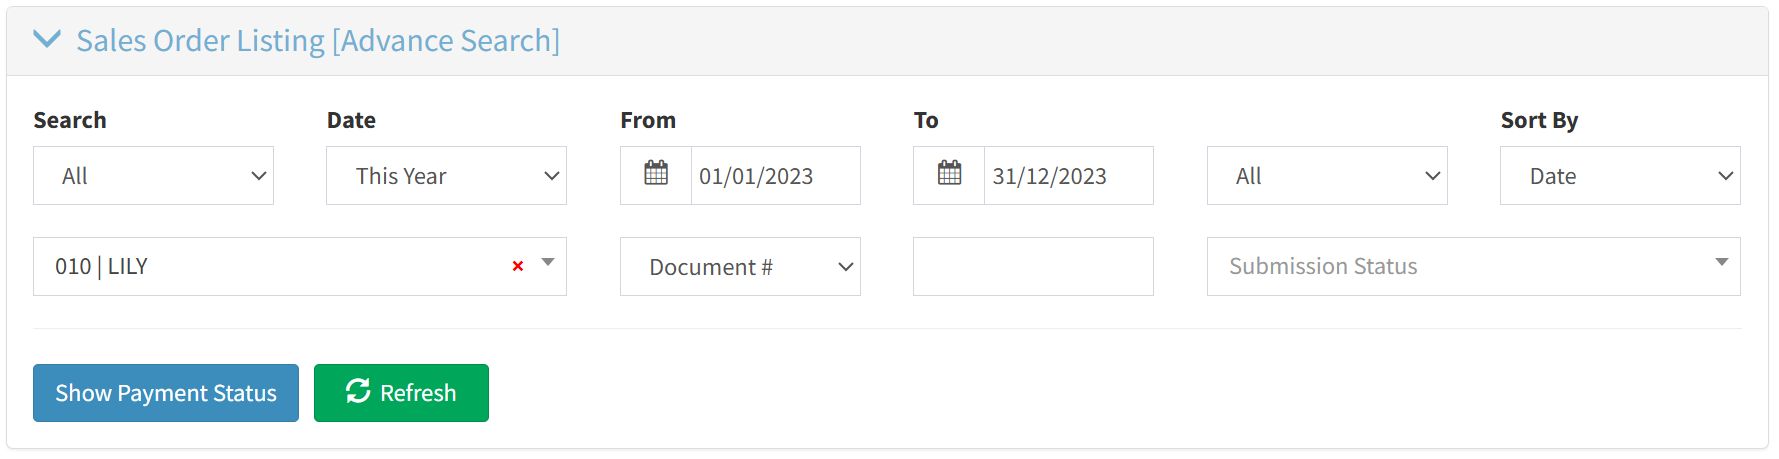Clear the 010 | LILY selection

[518, 266]
